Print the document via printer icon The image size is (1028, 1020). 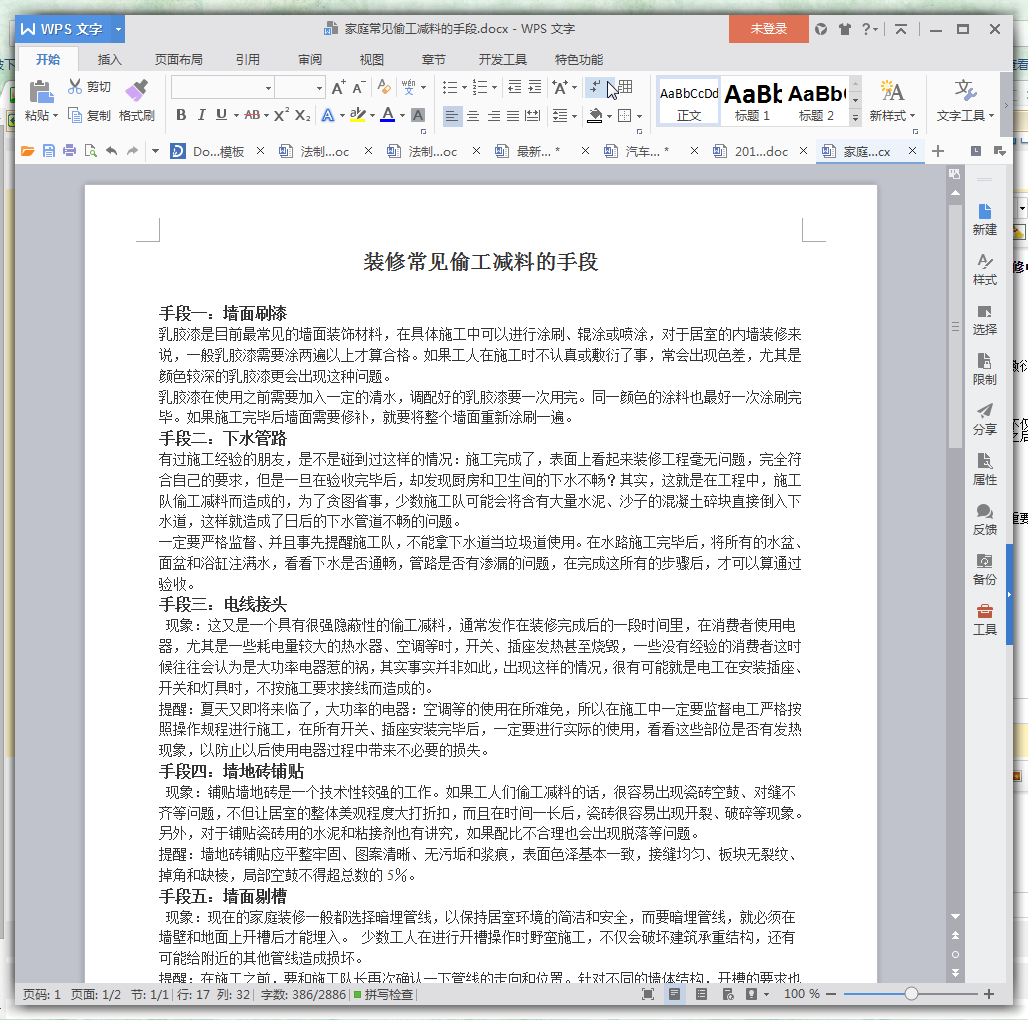click(69, 151)
